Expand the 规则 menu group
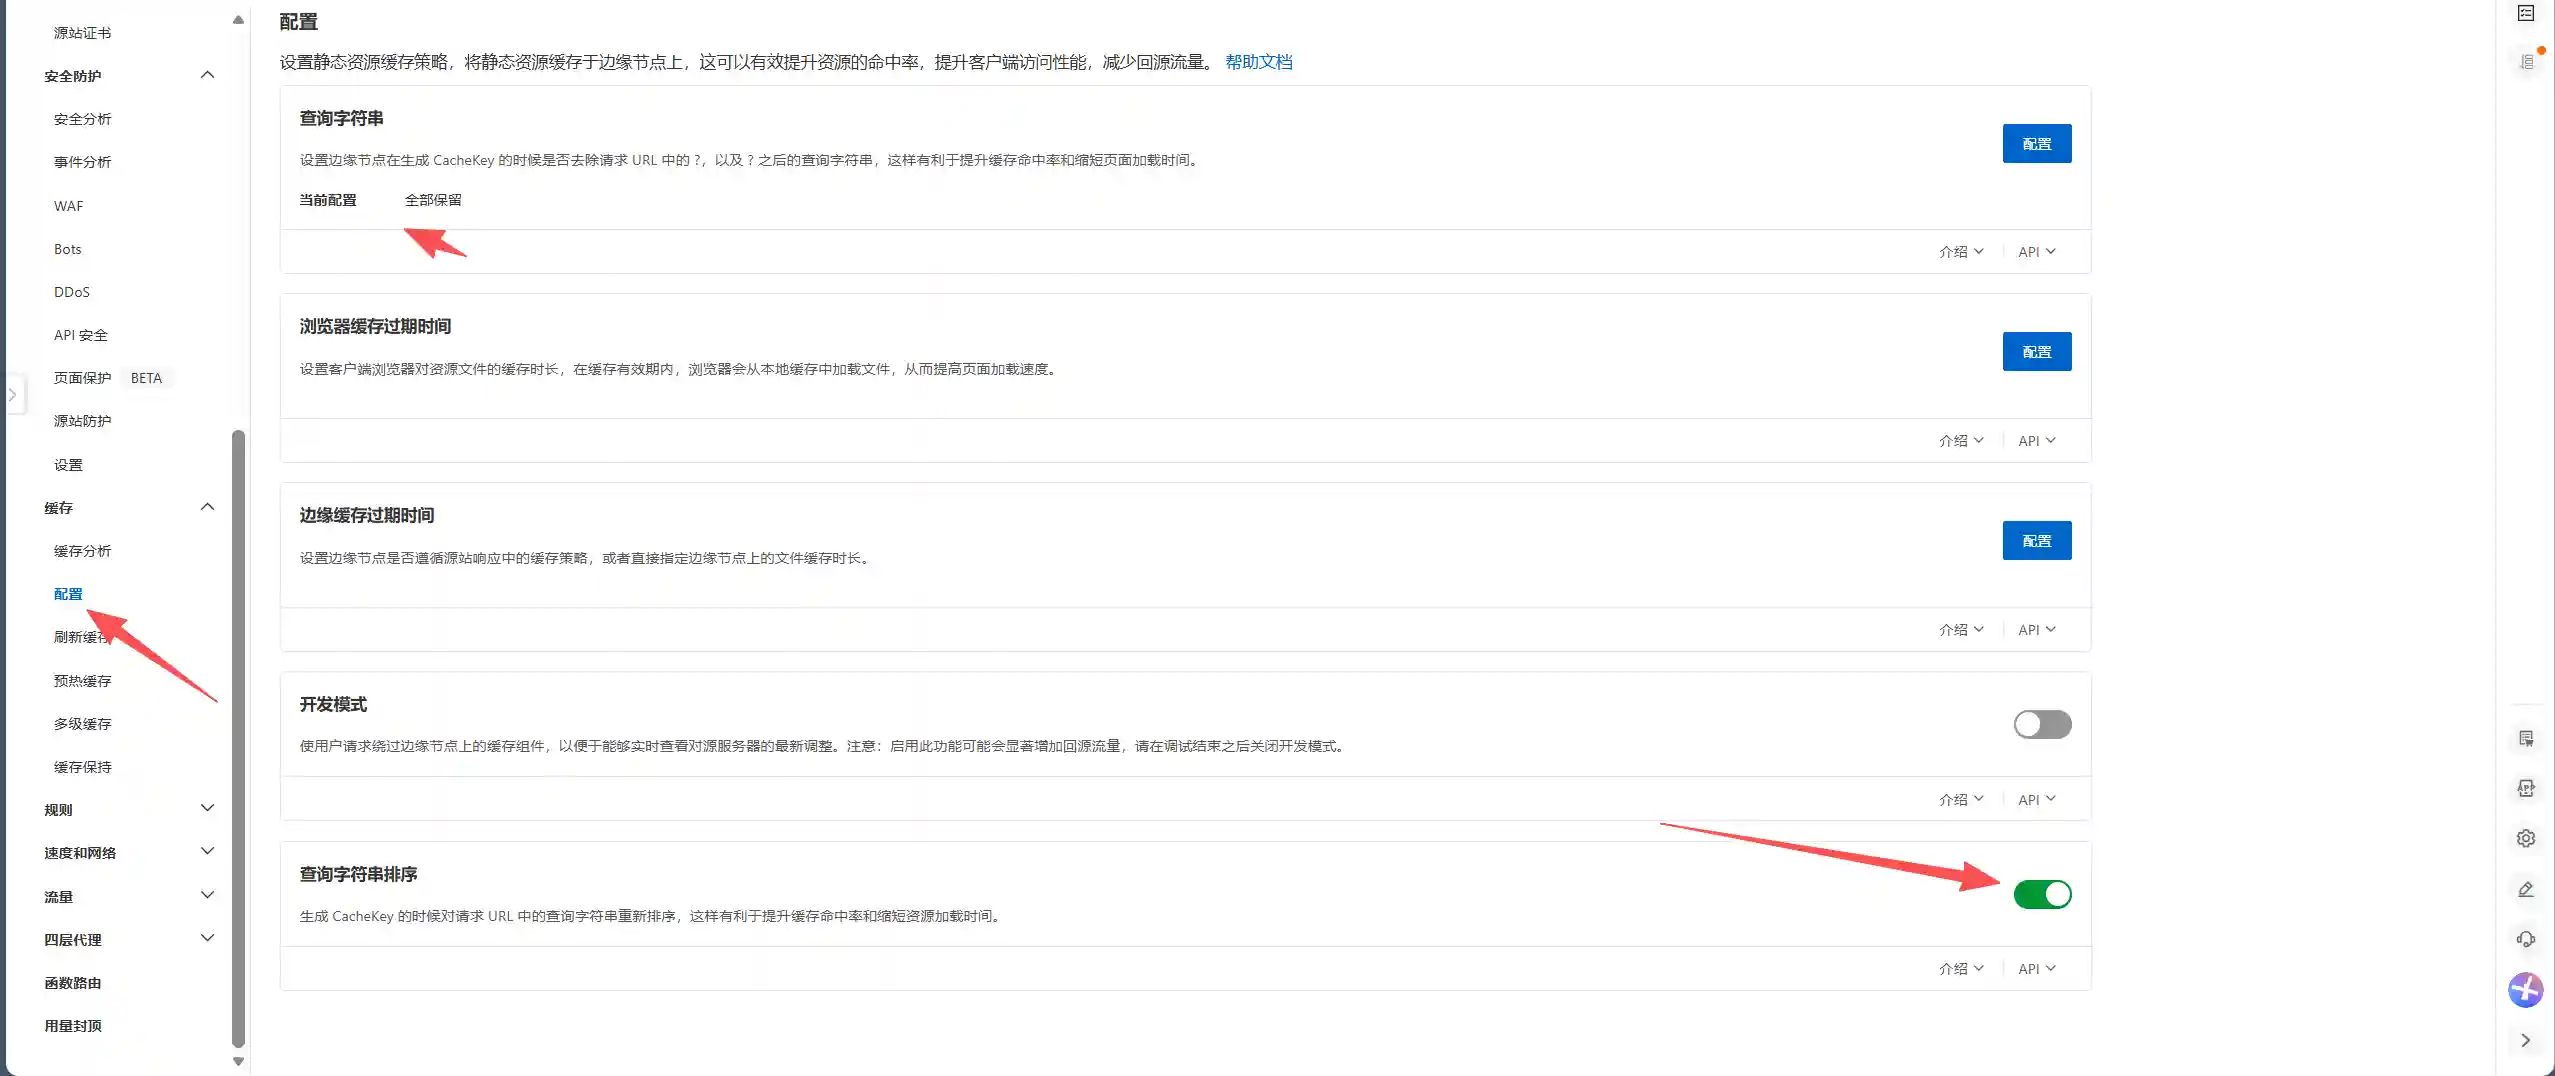 point(207,808)
